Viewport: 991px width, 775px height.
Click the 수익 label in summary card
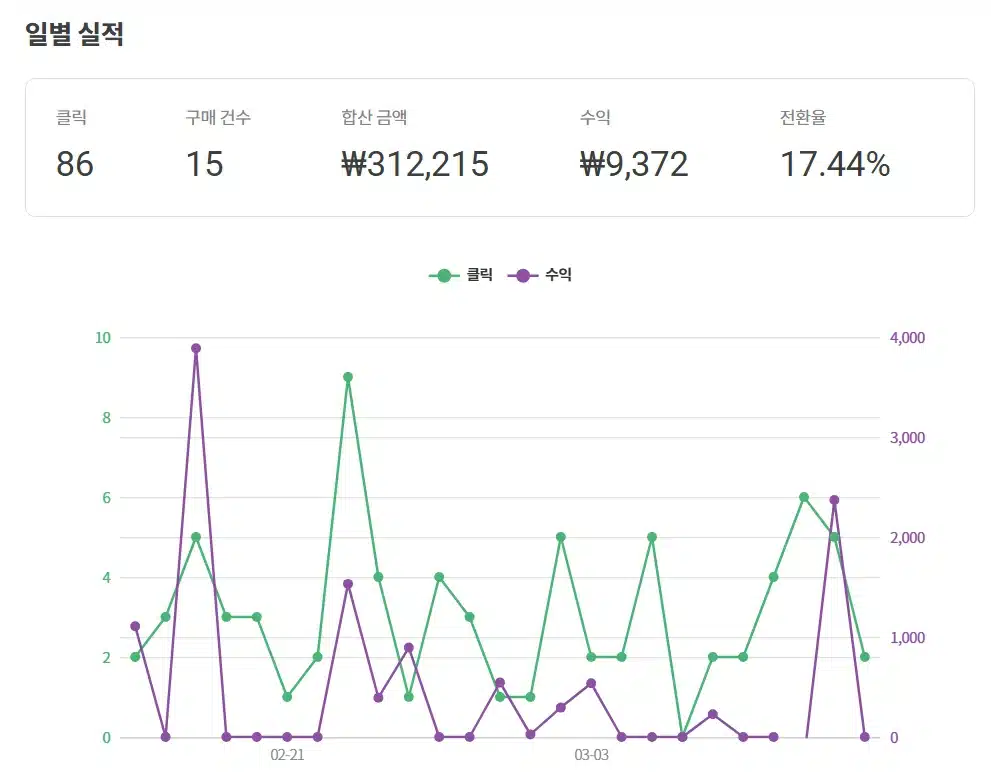[x=595, y=117]
